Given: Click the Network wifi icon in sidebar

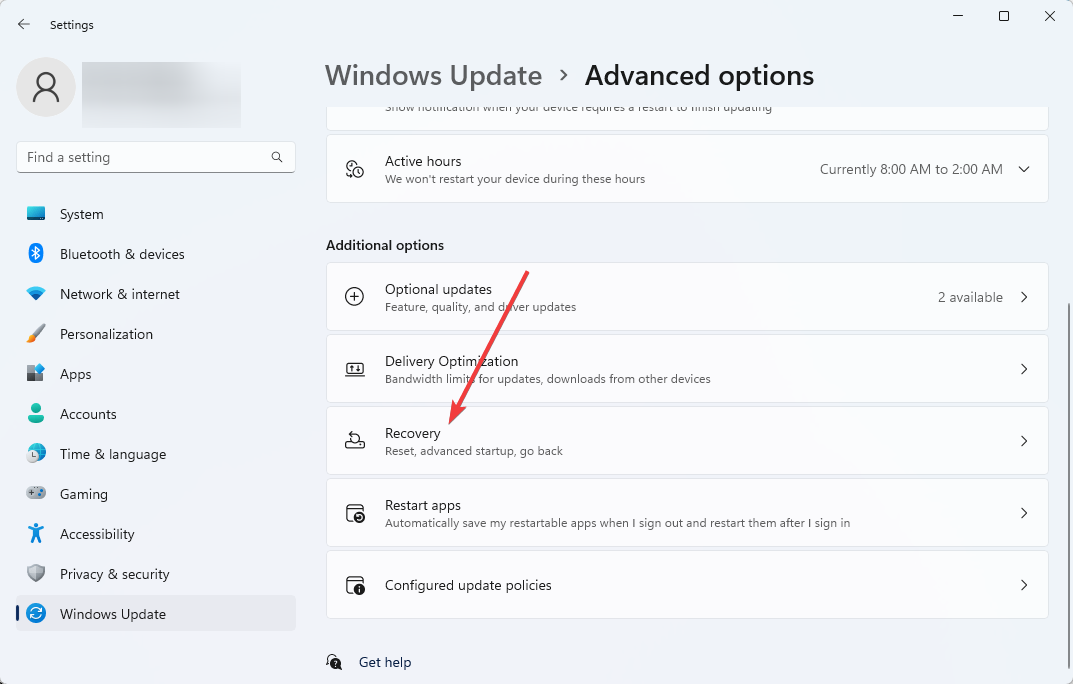Looking at the screenshot, I should tap(36, 294).
